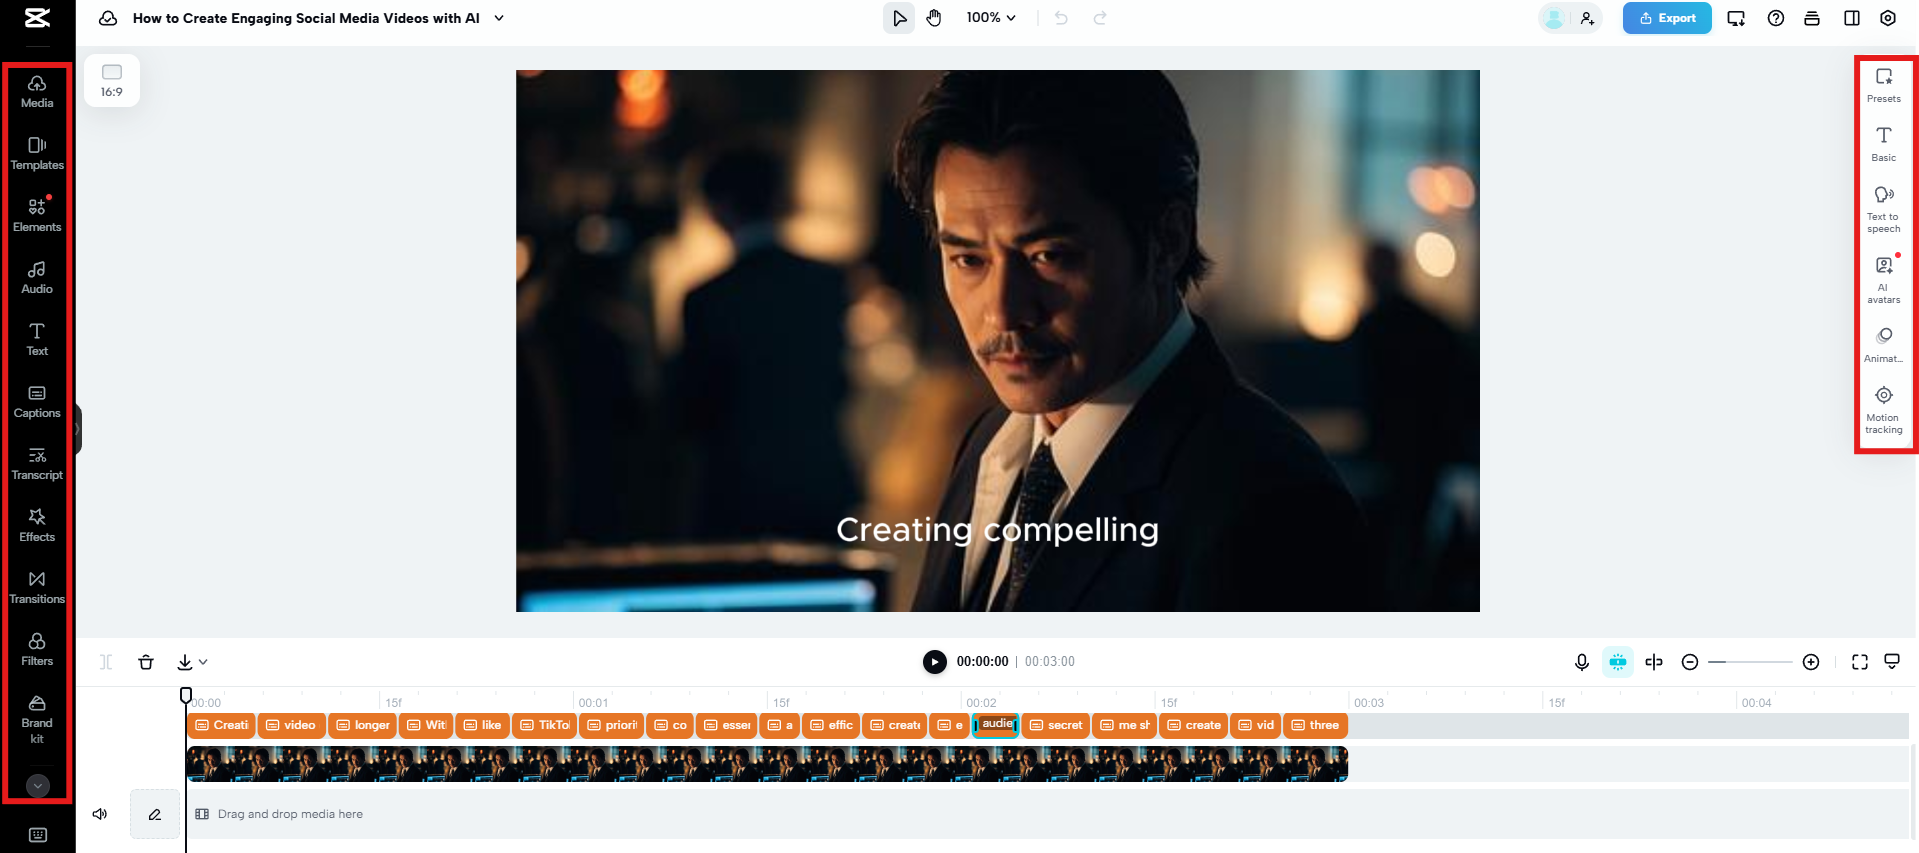The width and height of the screenshot is (1919, 853).
Task: Click the split-at-playhead icon near zoom controls
Action: click(x=1654, y=662)
